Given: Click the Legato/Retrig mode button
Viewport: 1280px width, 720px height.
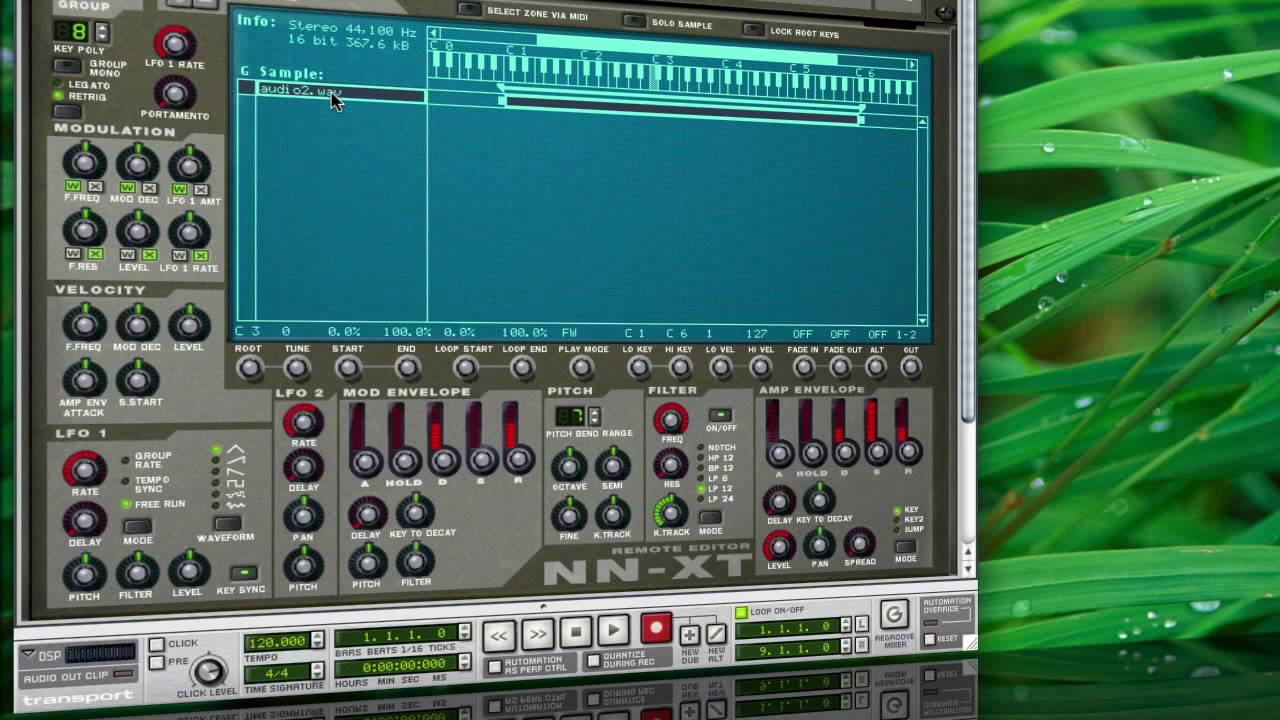Looking at the screenshot, I should [67, 110].
